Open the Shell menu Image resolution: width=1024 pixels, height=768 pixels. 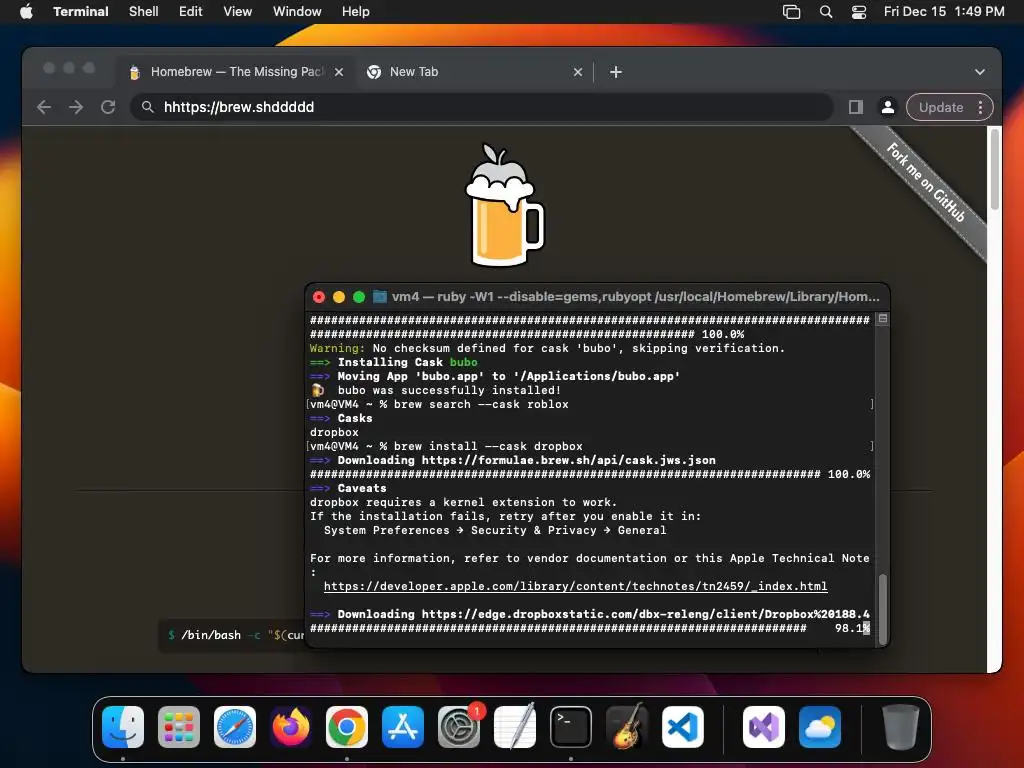tap(143, 11)
